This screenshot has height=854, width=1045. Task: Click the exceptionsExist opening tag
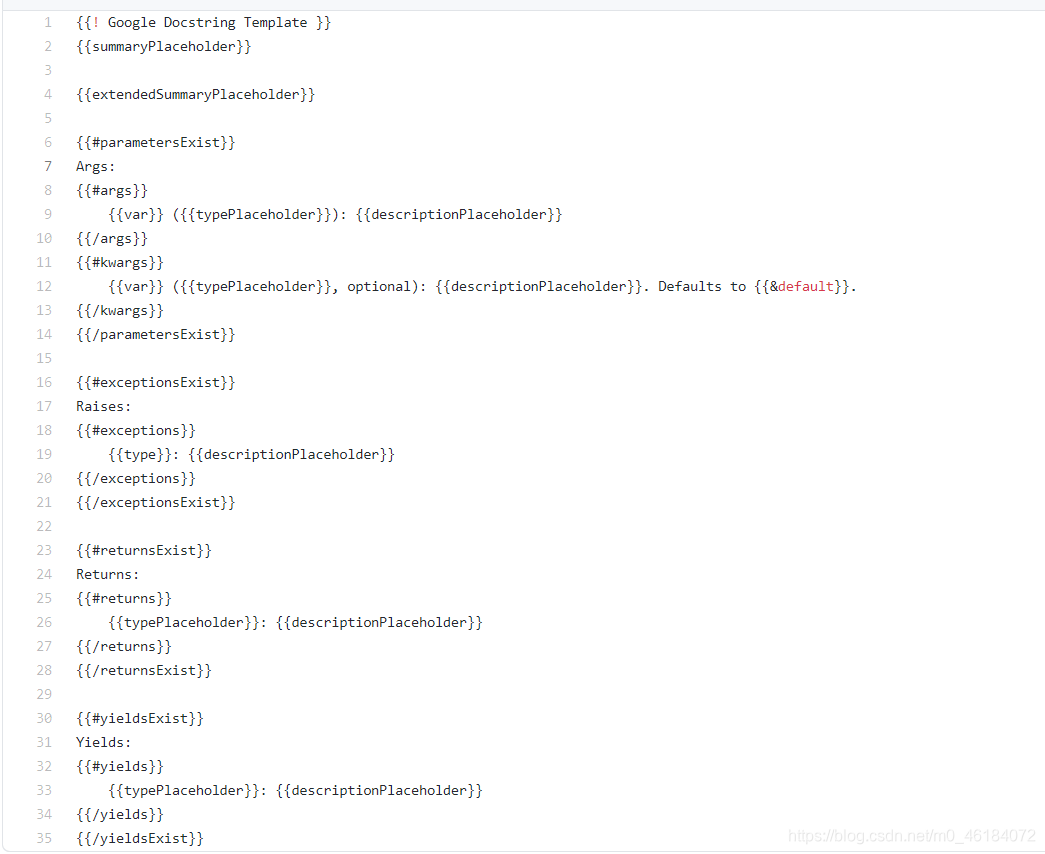(155, 382)
